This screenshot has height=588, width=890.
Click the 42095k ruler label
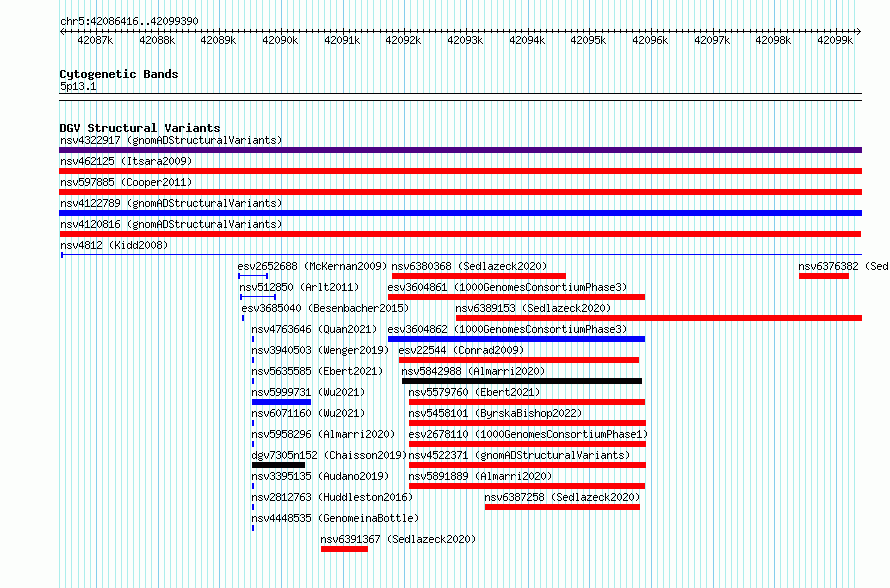pyautogui.click(x=588, y=40)
